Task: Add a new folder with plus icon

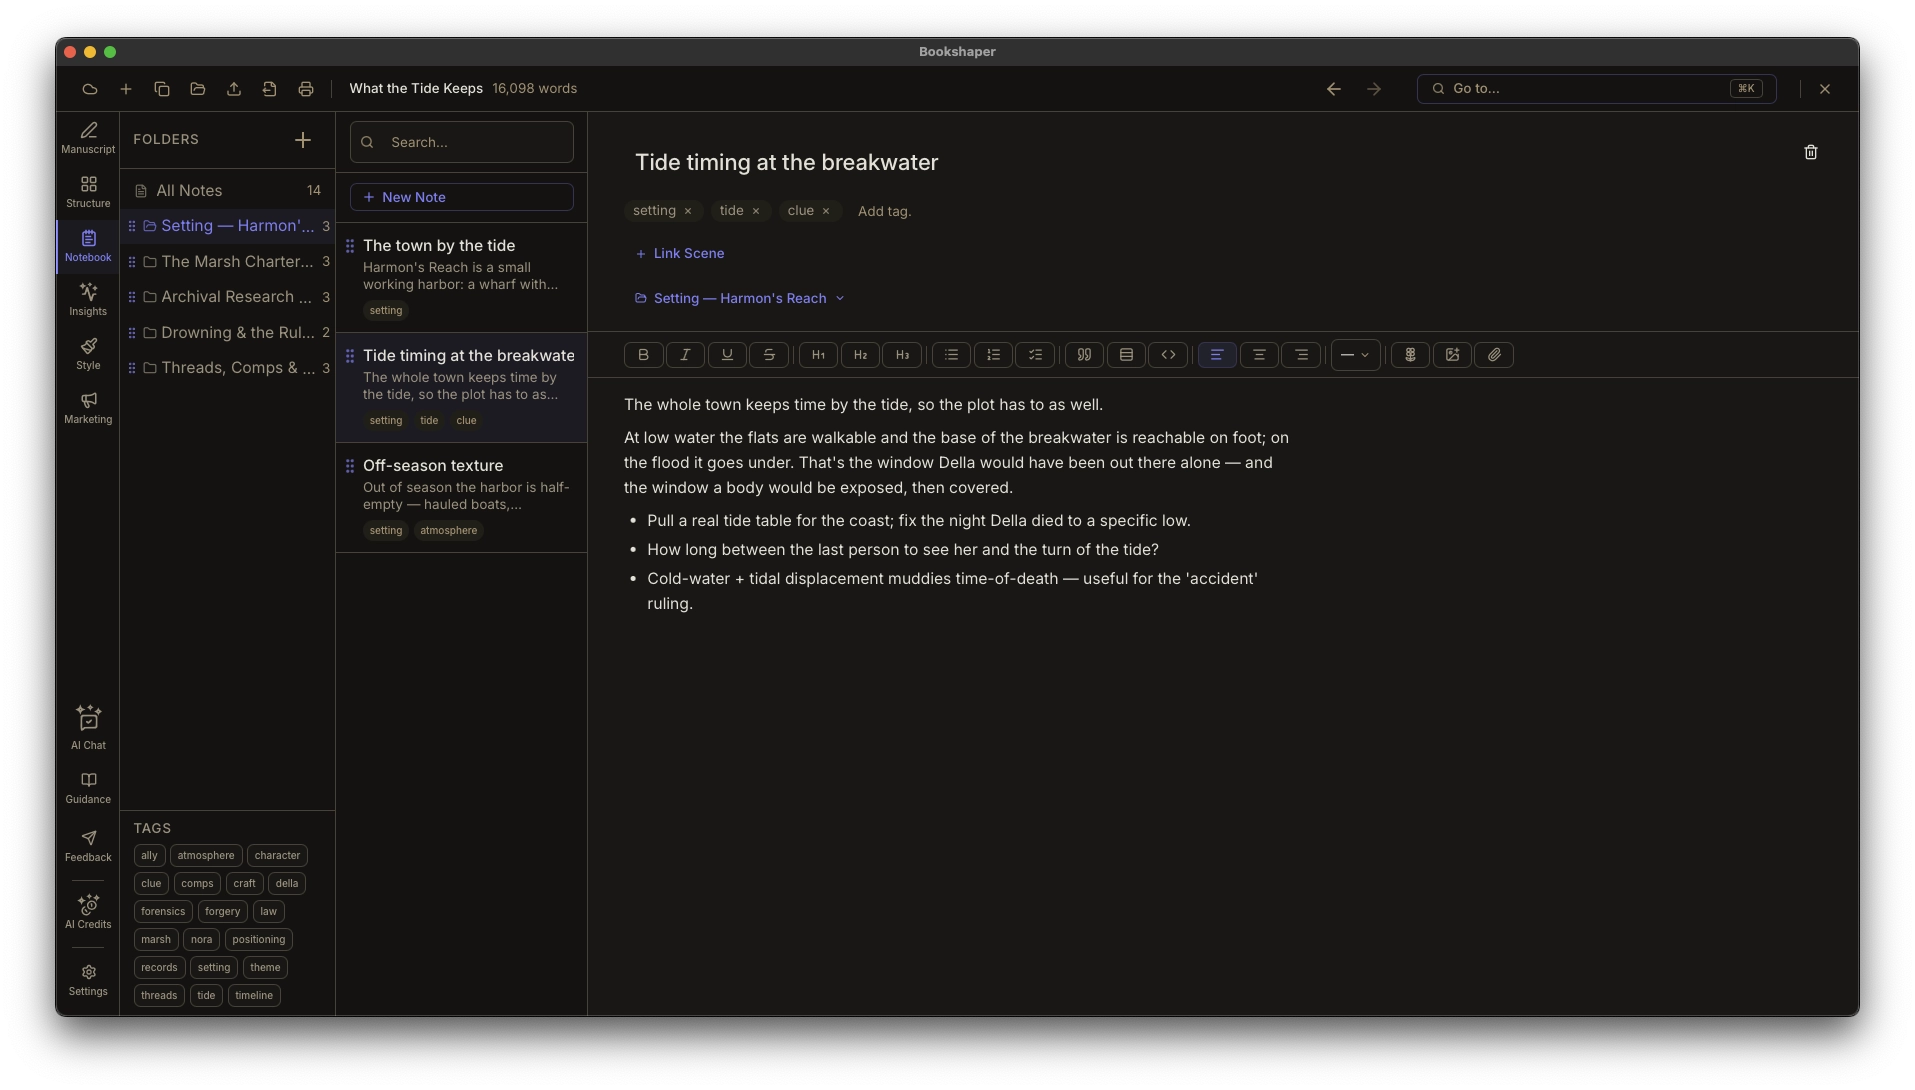Action: 303,140
